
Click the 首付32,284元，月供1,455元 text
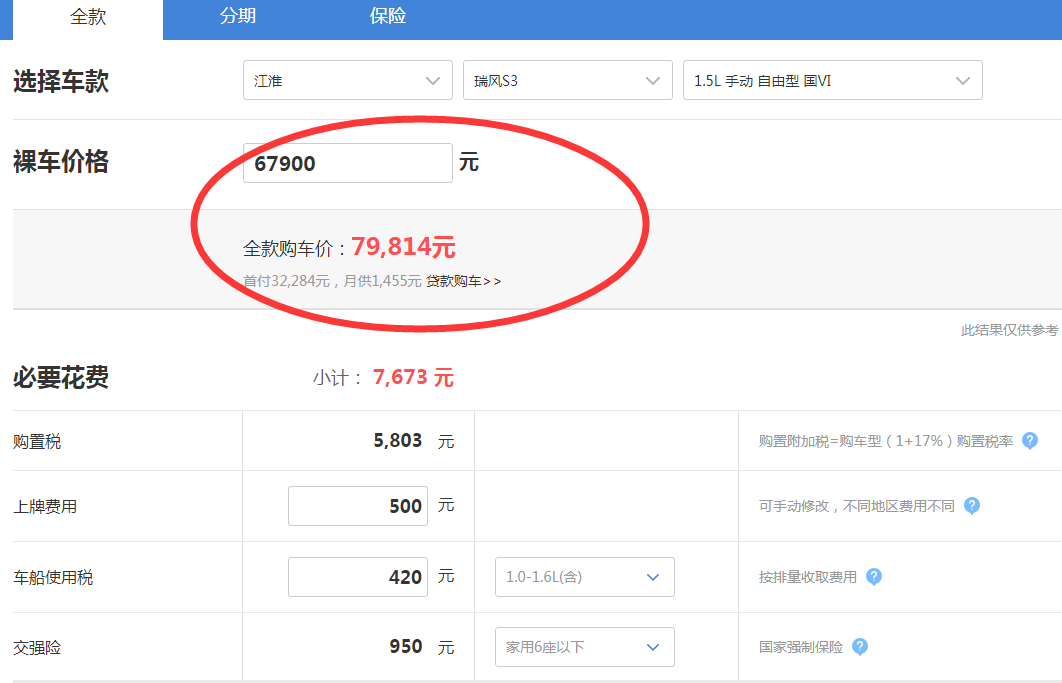(332, 281)
